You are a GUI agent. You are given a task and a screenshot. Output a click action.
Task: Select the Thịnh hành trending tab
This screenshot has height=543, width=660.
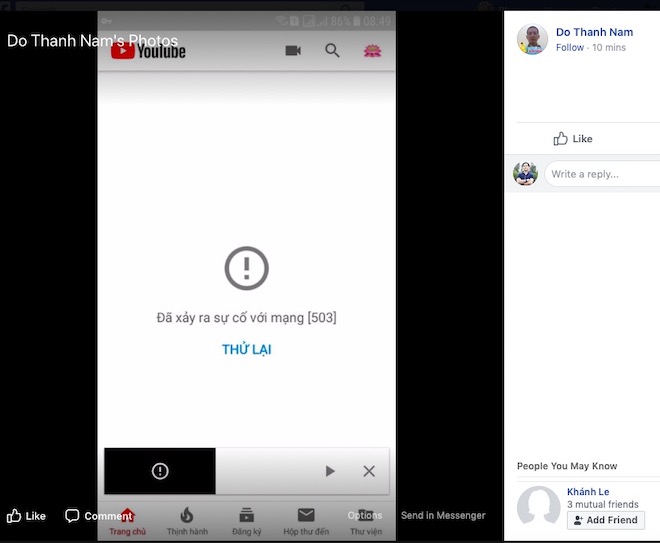(187, 522)
